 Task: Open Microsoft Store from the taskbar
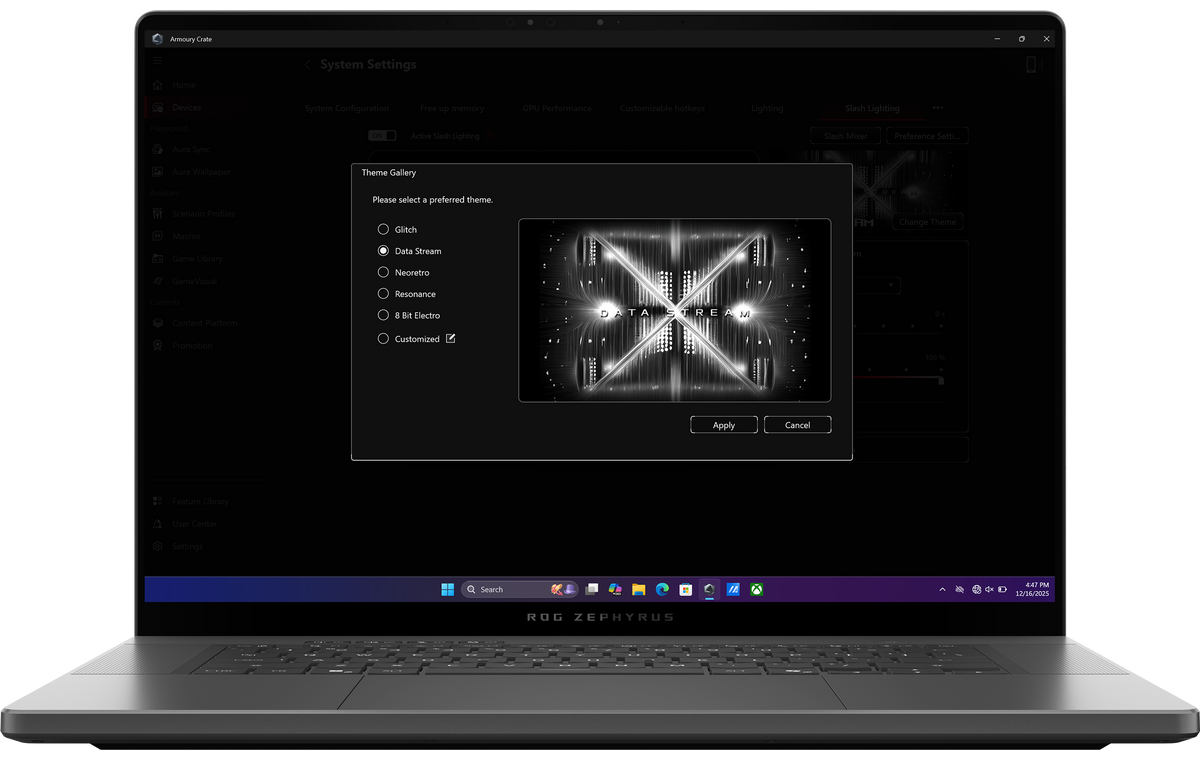[685, 589]
